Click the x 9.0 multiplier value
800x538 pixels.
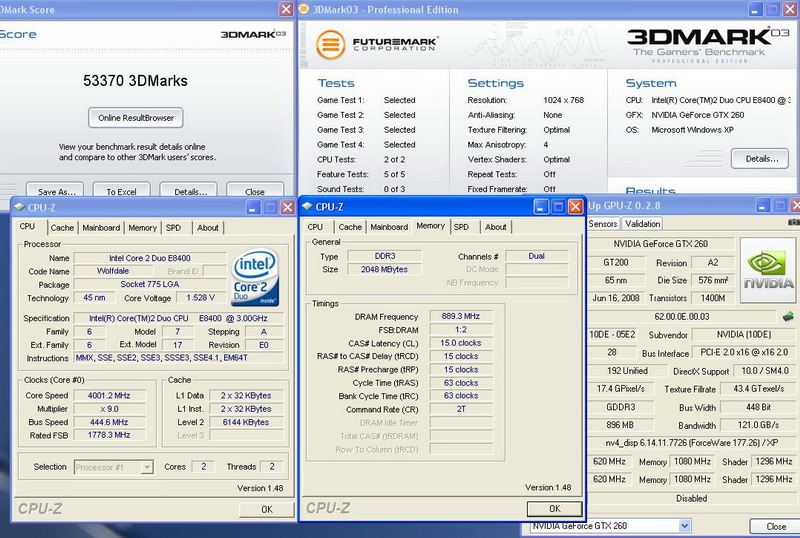(109, 409)
